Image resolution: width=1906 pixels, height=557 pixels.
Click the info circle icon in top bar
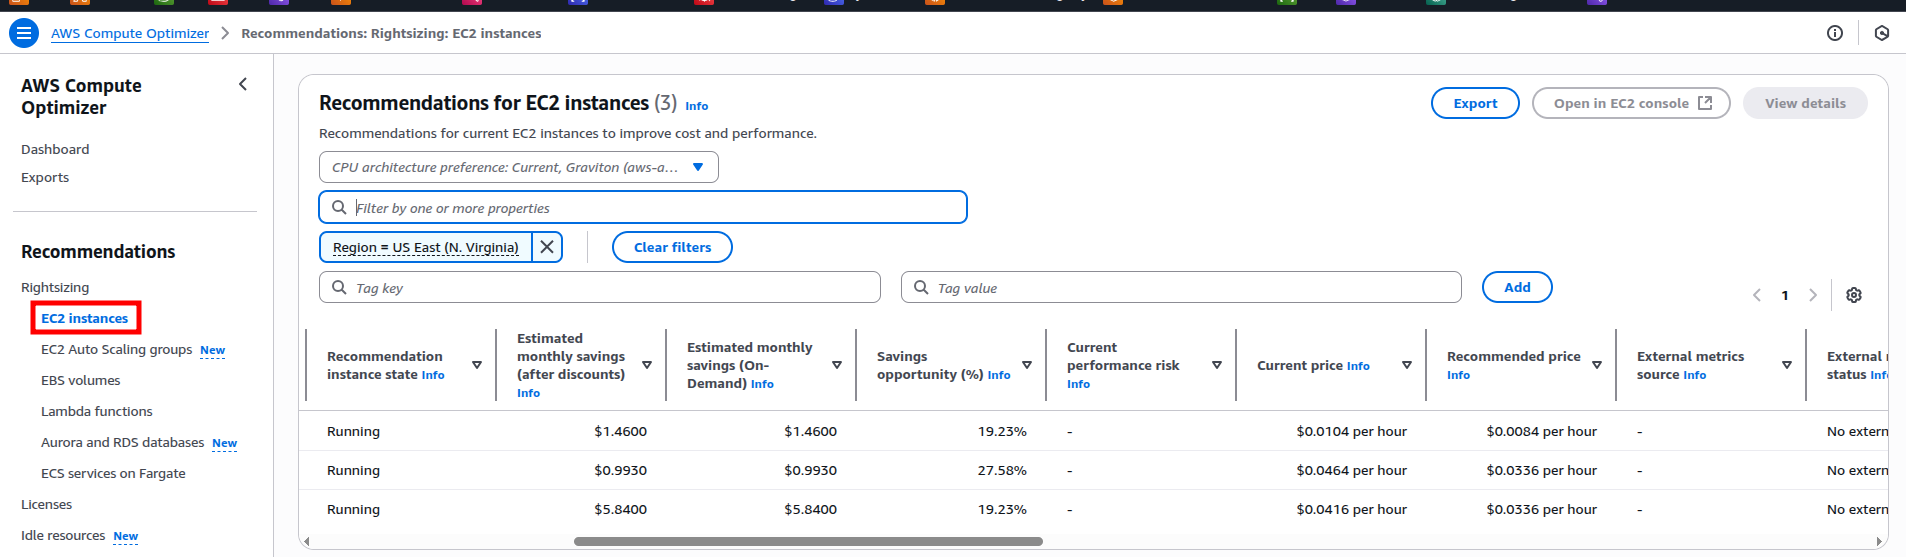point(1834,33)
